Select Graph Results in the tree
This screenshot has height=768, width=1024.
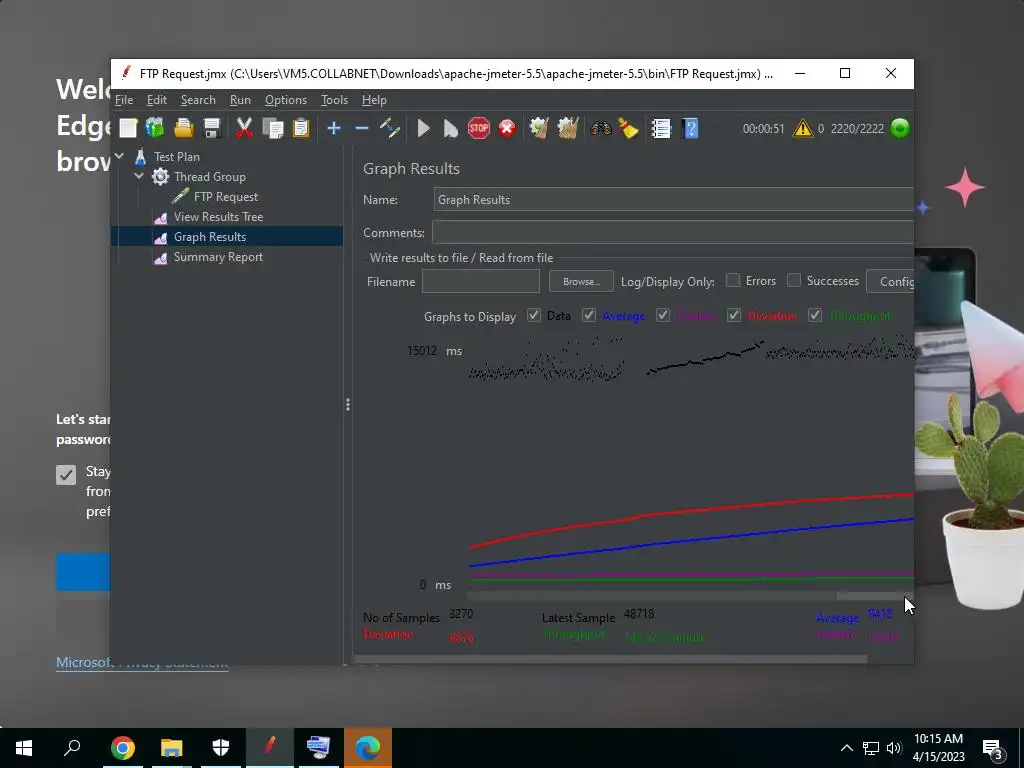[210, 236]
